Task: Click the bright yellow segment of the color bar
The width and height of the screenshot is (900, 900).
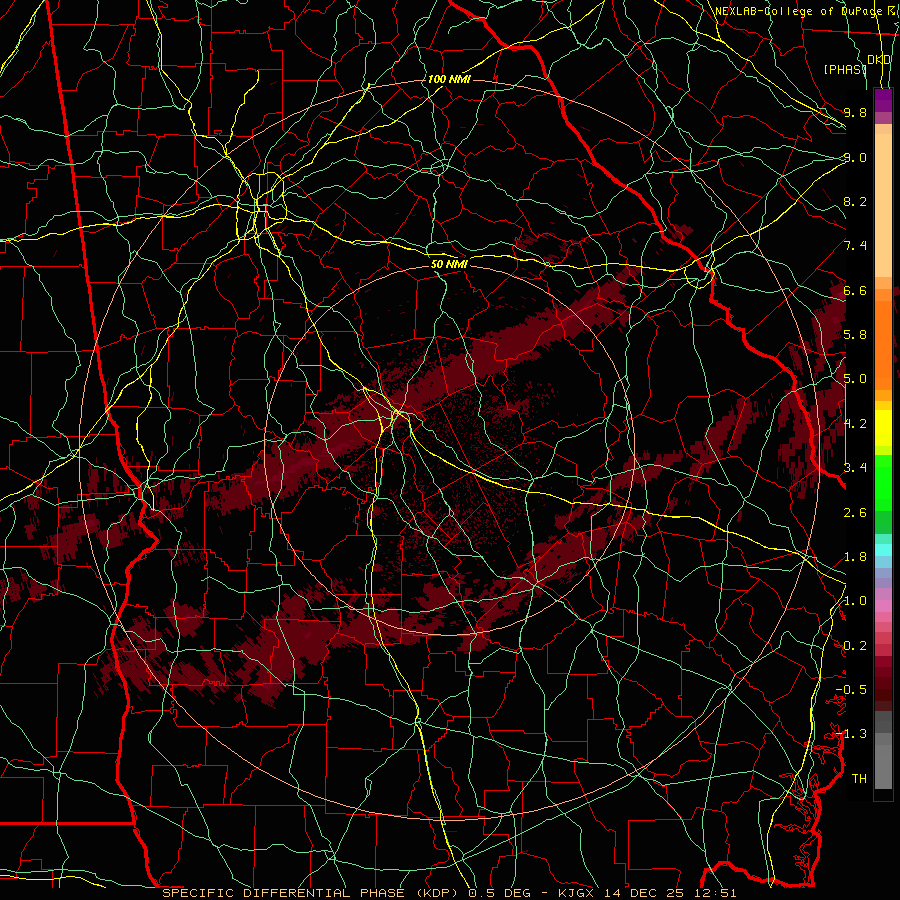Action: click(883, 428)
